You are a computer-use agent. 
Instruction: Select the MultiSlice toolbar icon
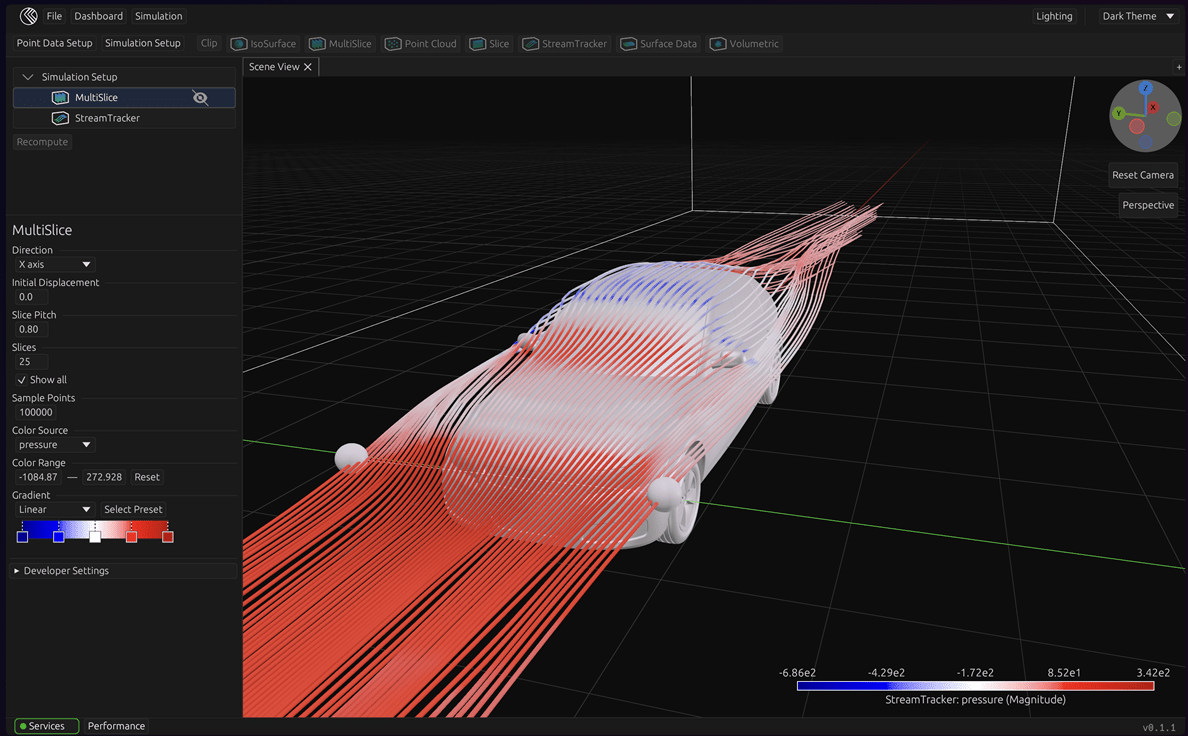pos(317,44)
